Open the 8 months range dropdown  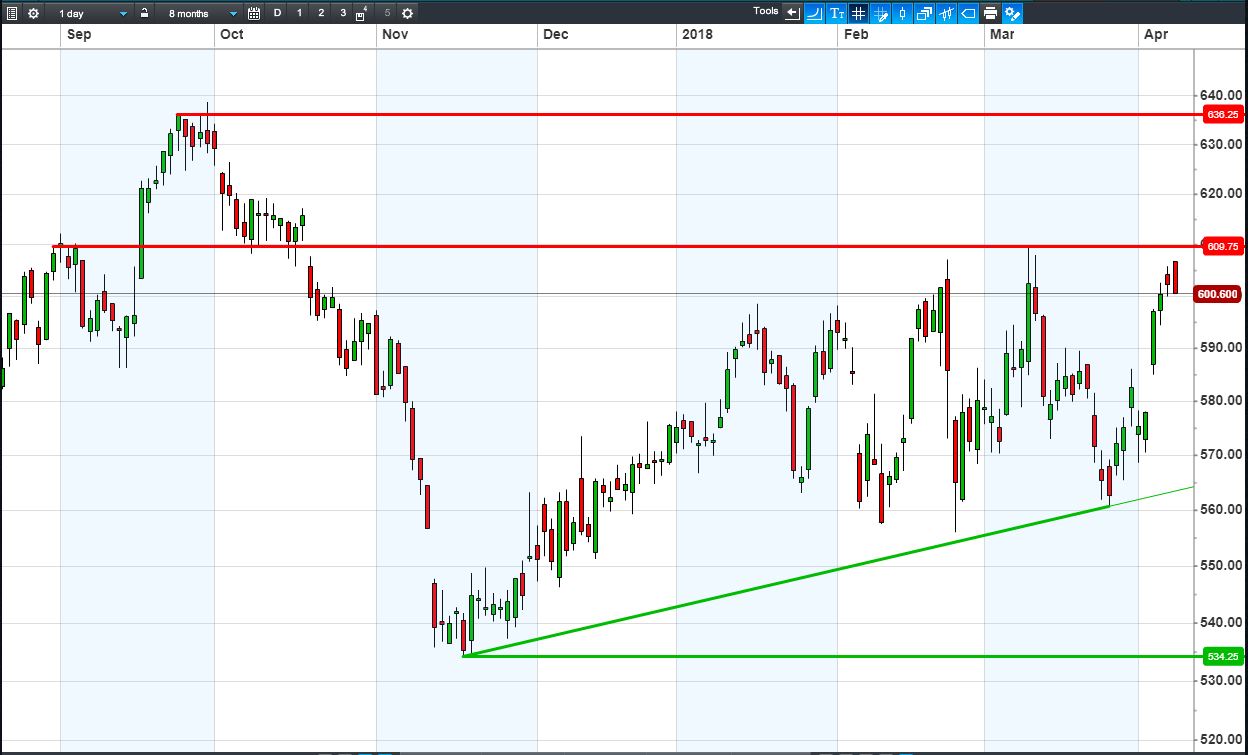point(199,13)
